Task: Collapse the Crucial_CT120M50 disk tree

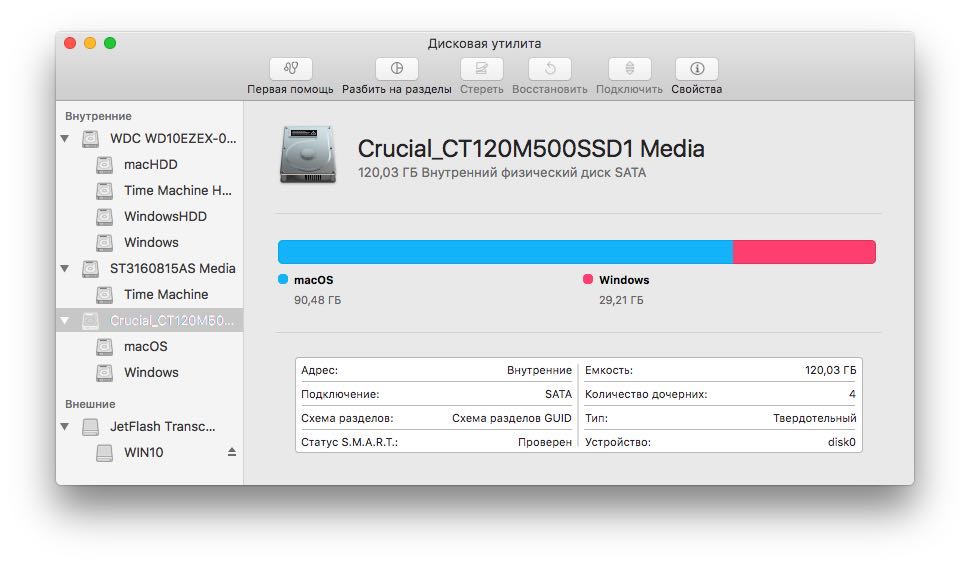Action: click(x=64, y=321)
